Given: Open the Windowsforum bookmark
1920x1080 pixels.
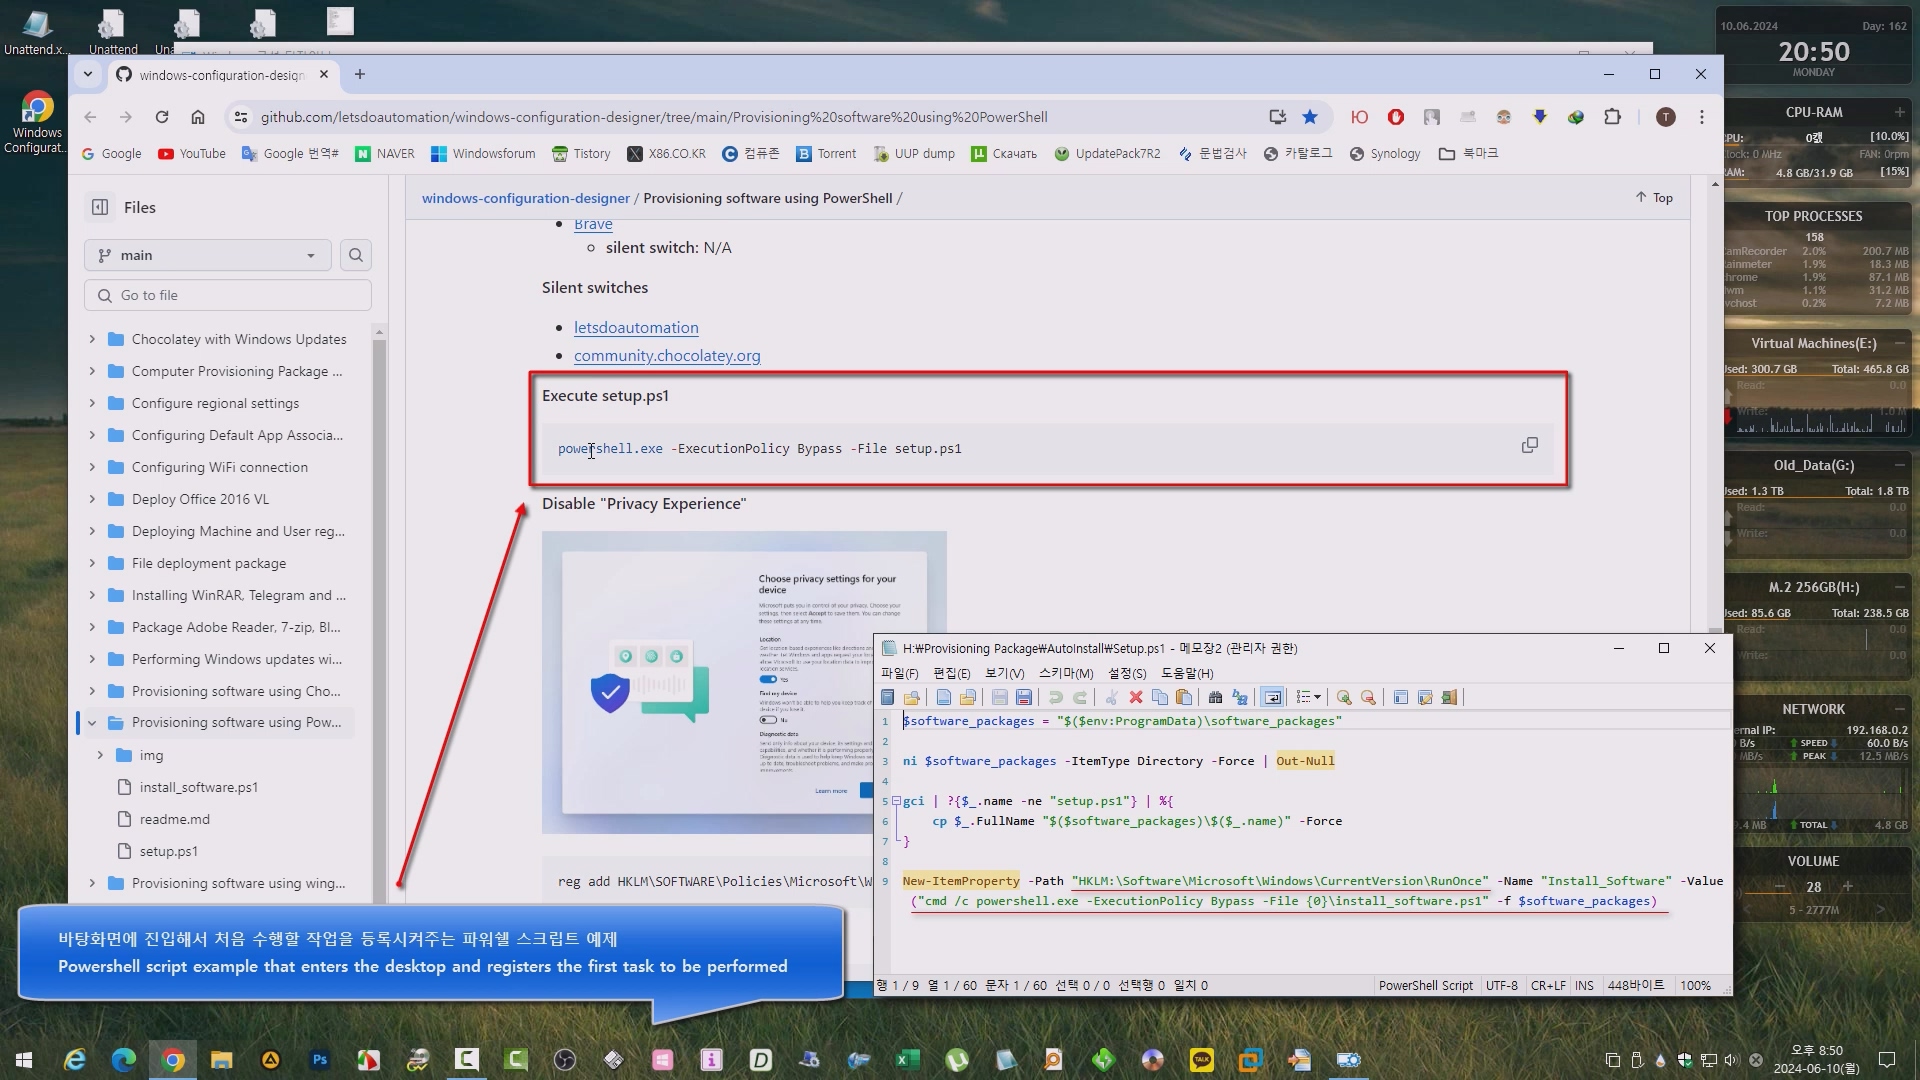Looking at the screenshot, I should point(483,153).
